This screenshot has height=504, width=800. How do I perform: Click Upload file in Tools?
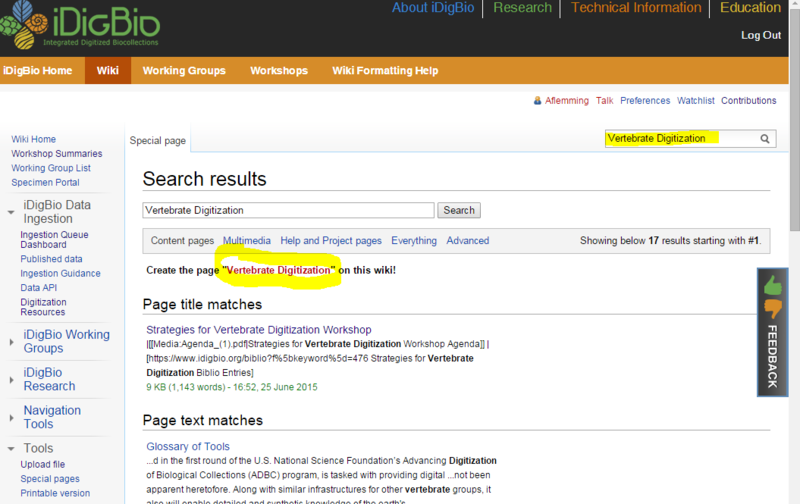click(x=43, y=465)
